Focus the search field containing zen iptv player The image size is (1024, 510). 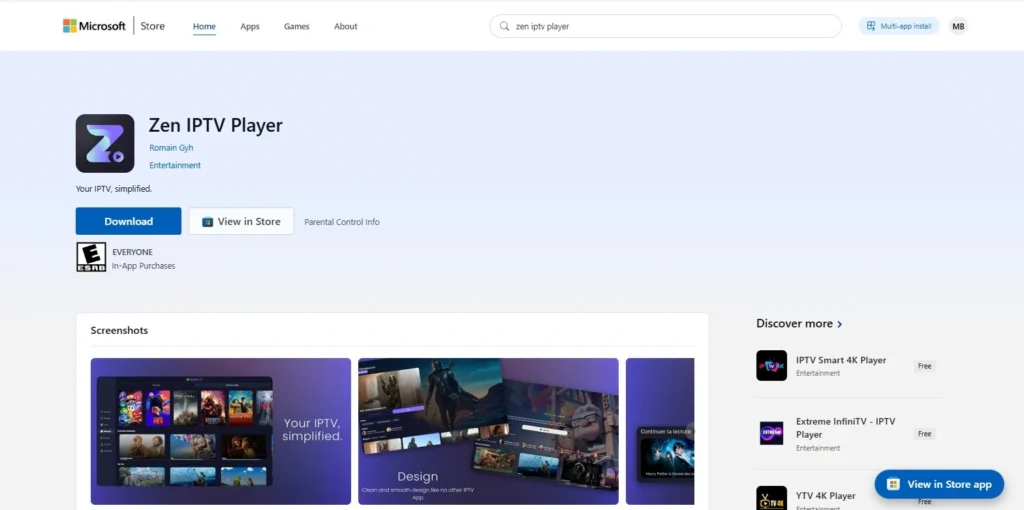coord(665,26)
